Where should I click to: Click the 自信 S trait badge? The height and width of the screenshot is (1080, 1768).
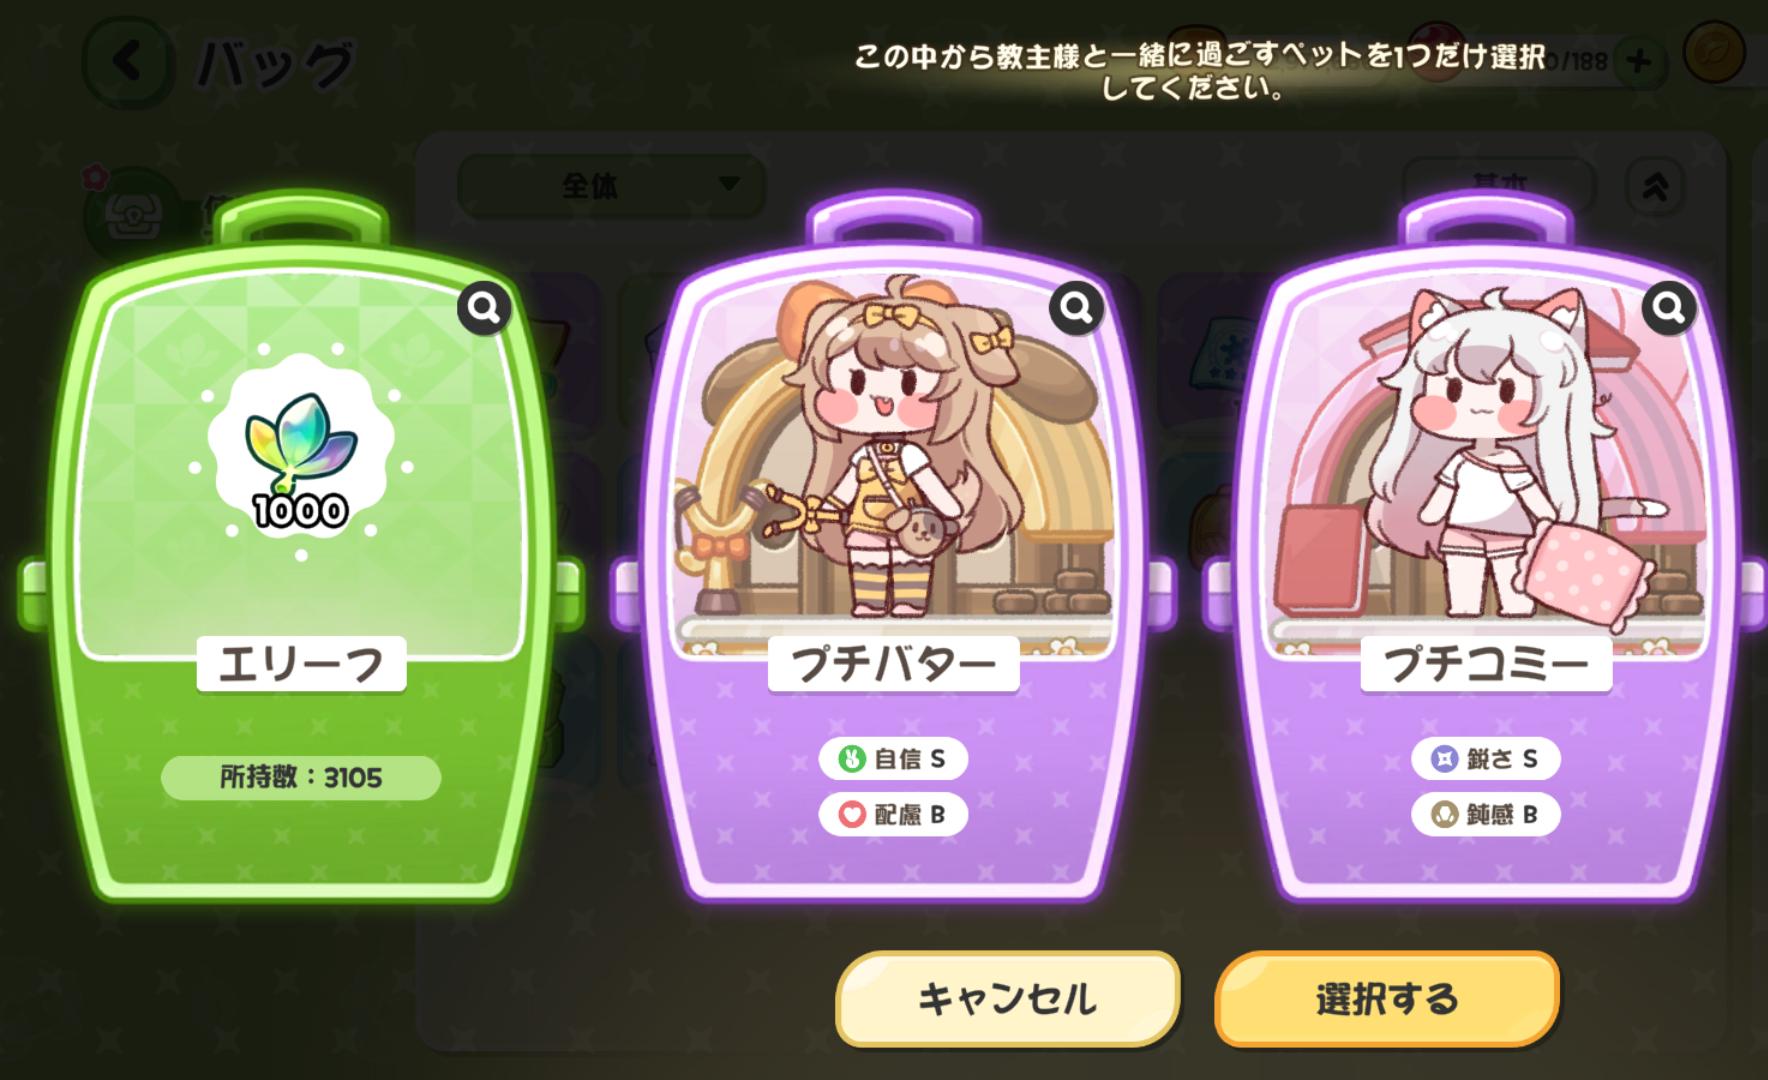tap(893, 759)
